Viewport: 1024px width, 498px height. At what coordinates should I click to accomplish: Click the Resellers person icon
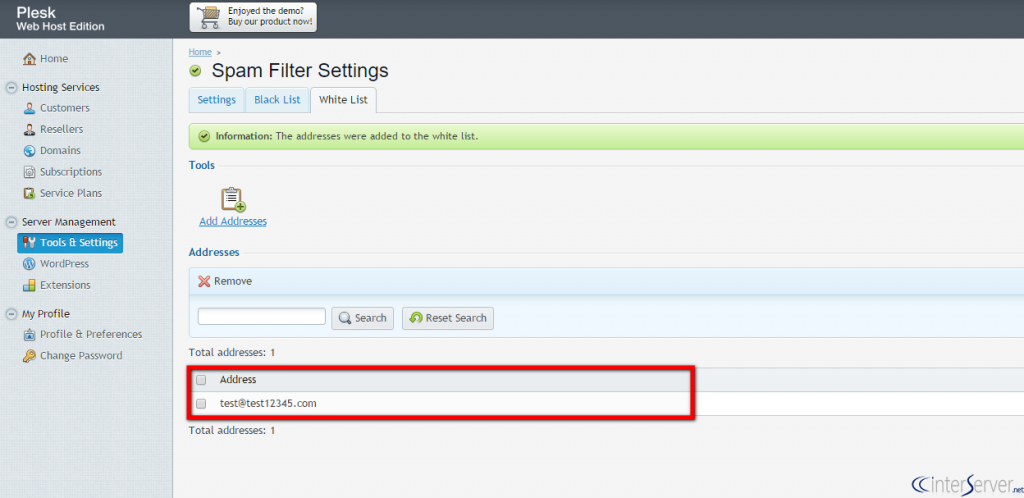click(29, 129)
